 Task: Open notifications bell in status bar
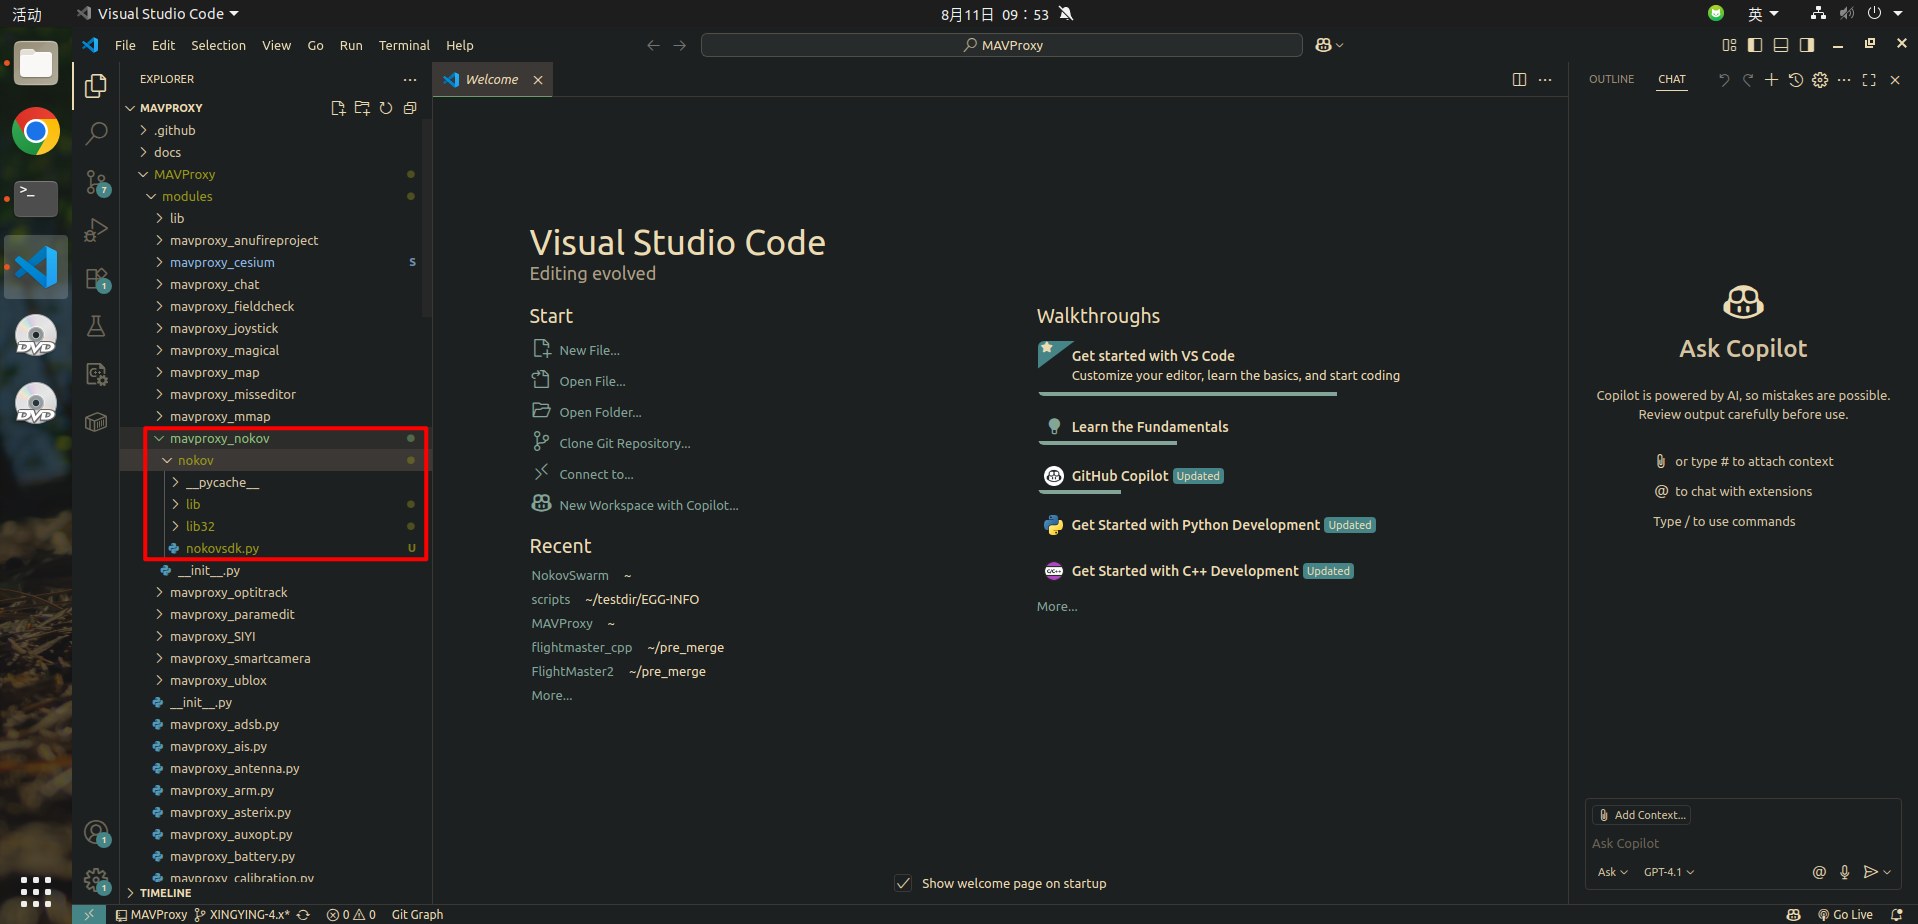[1896, 914]
